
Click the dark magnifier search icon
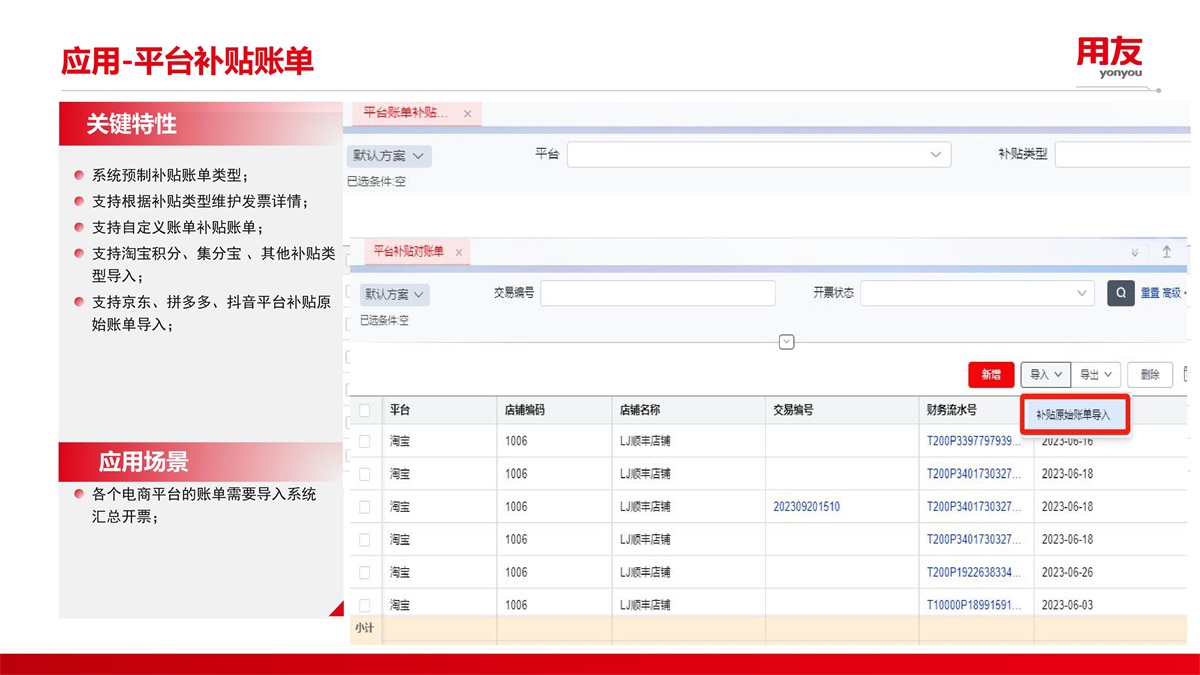click(x=1120, y=293)
